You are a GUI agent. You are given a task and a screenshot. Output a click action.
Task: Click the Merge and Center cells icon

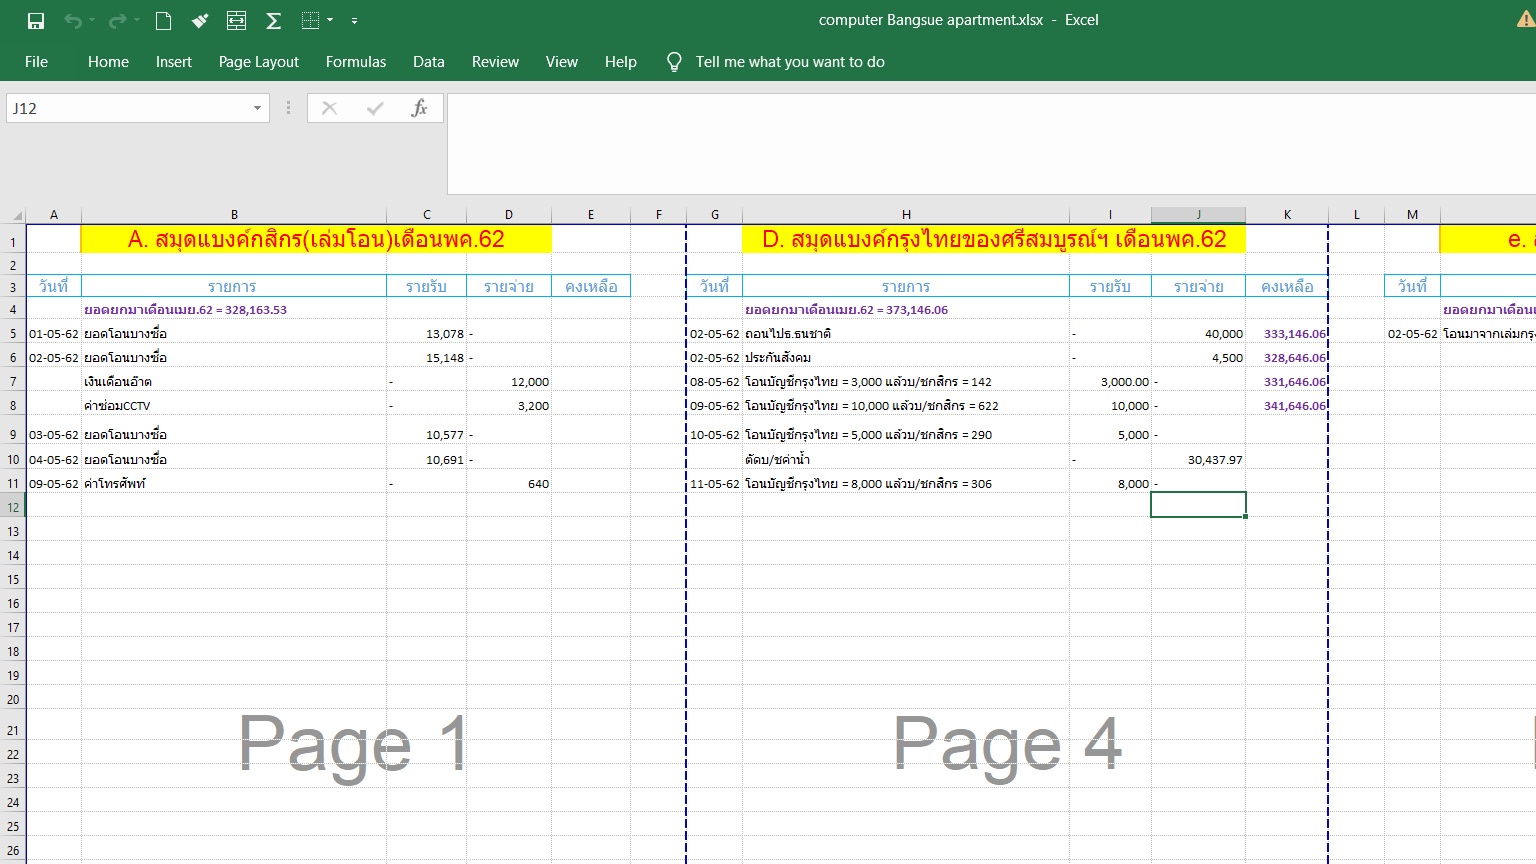coord(236,20)
